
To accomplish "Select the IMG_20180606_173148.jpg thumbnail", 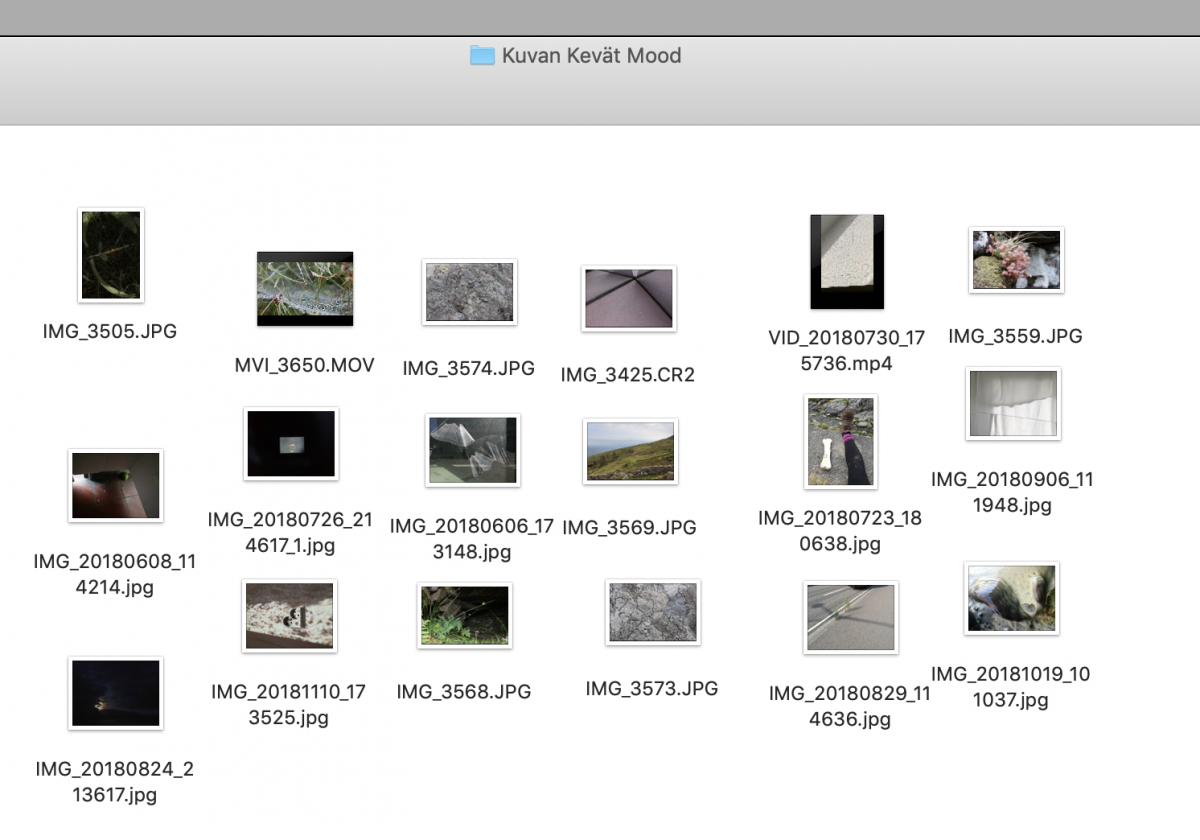I will click(472, 450).
